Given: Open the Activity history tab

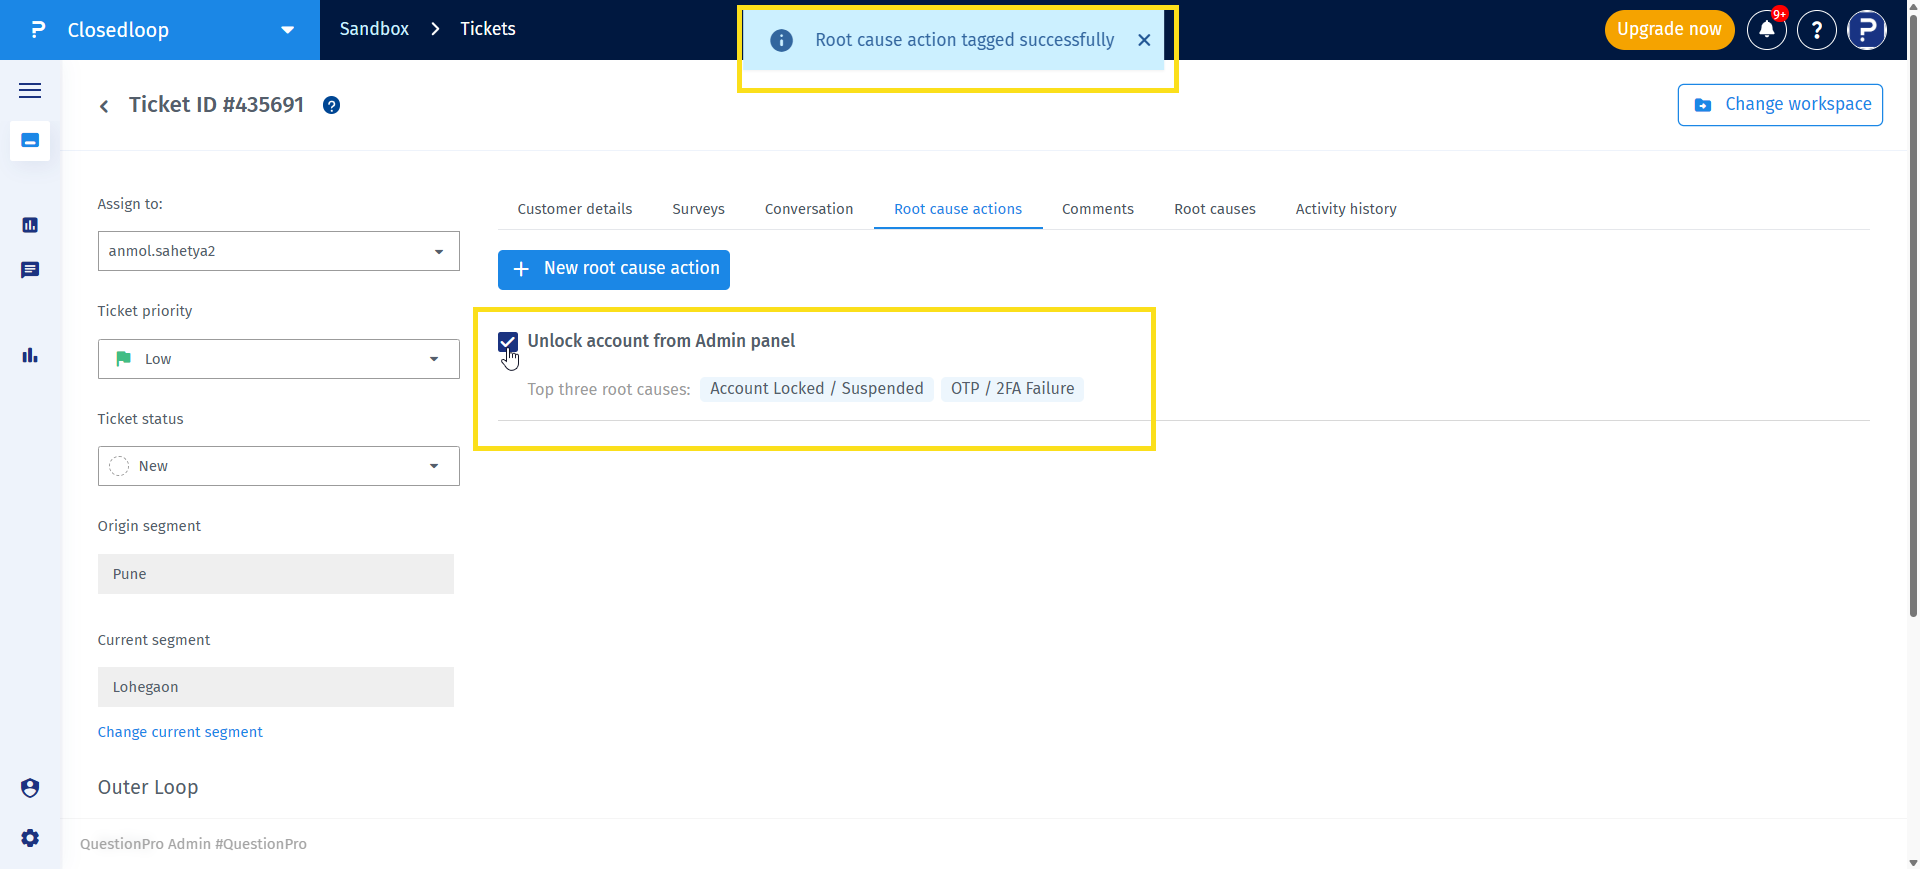Looking at the screenshot, I should [1346, 209].
